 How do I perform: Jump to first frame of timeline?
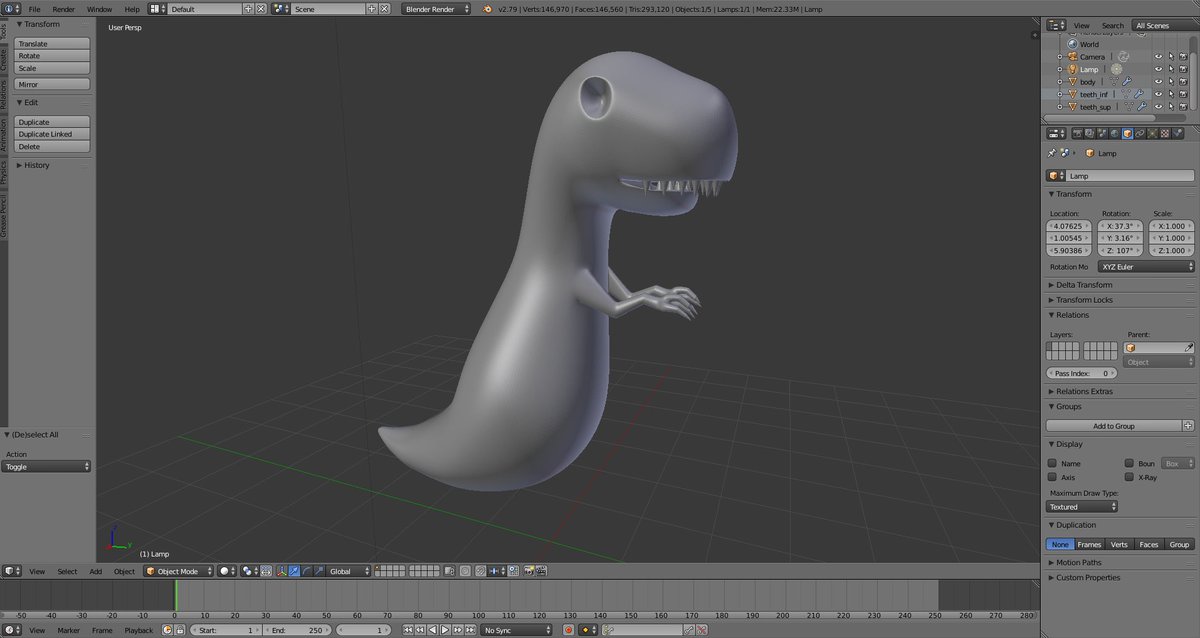408,630
